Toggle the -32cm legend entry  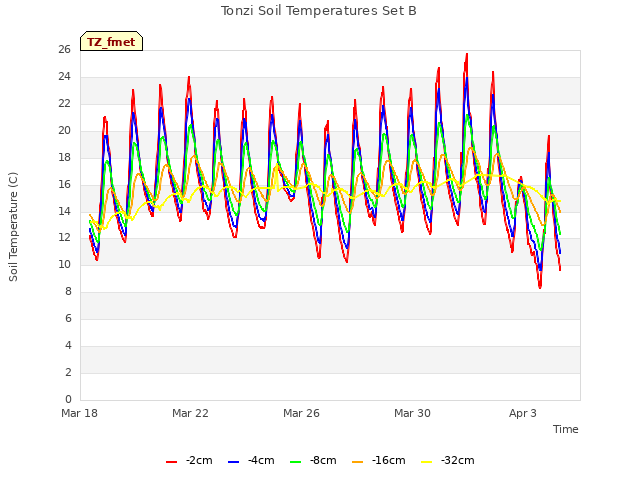(447, 461)
